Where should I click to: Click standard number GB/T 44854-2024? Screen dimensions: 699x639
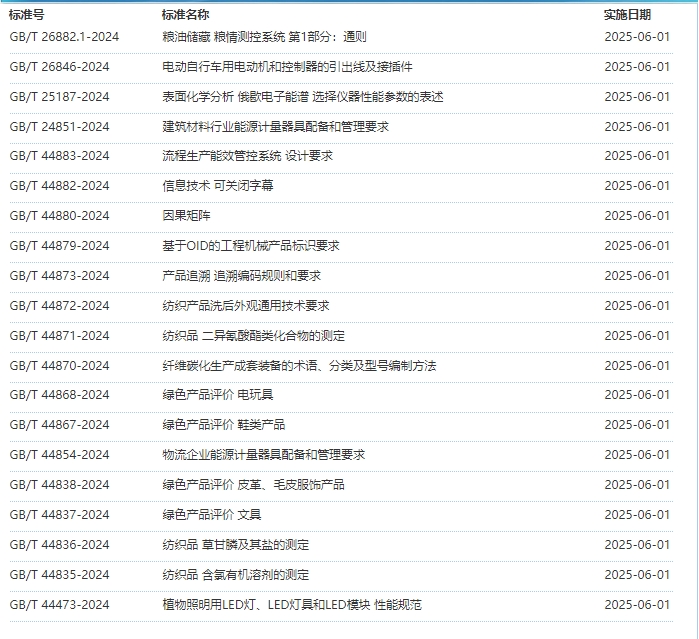coord(59,455)
